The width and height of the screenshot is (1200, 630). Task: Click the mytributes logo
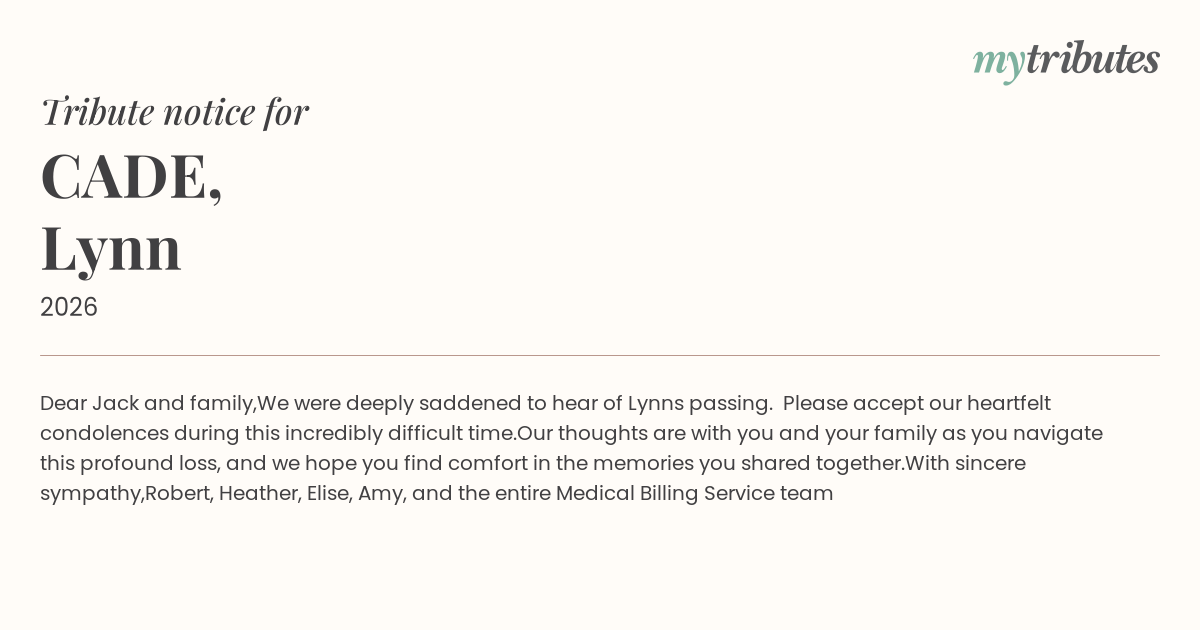[1066, 60]
